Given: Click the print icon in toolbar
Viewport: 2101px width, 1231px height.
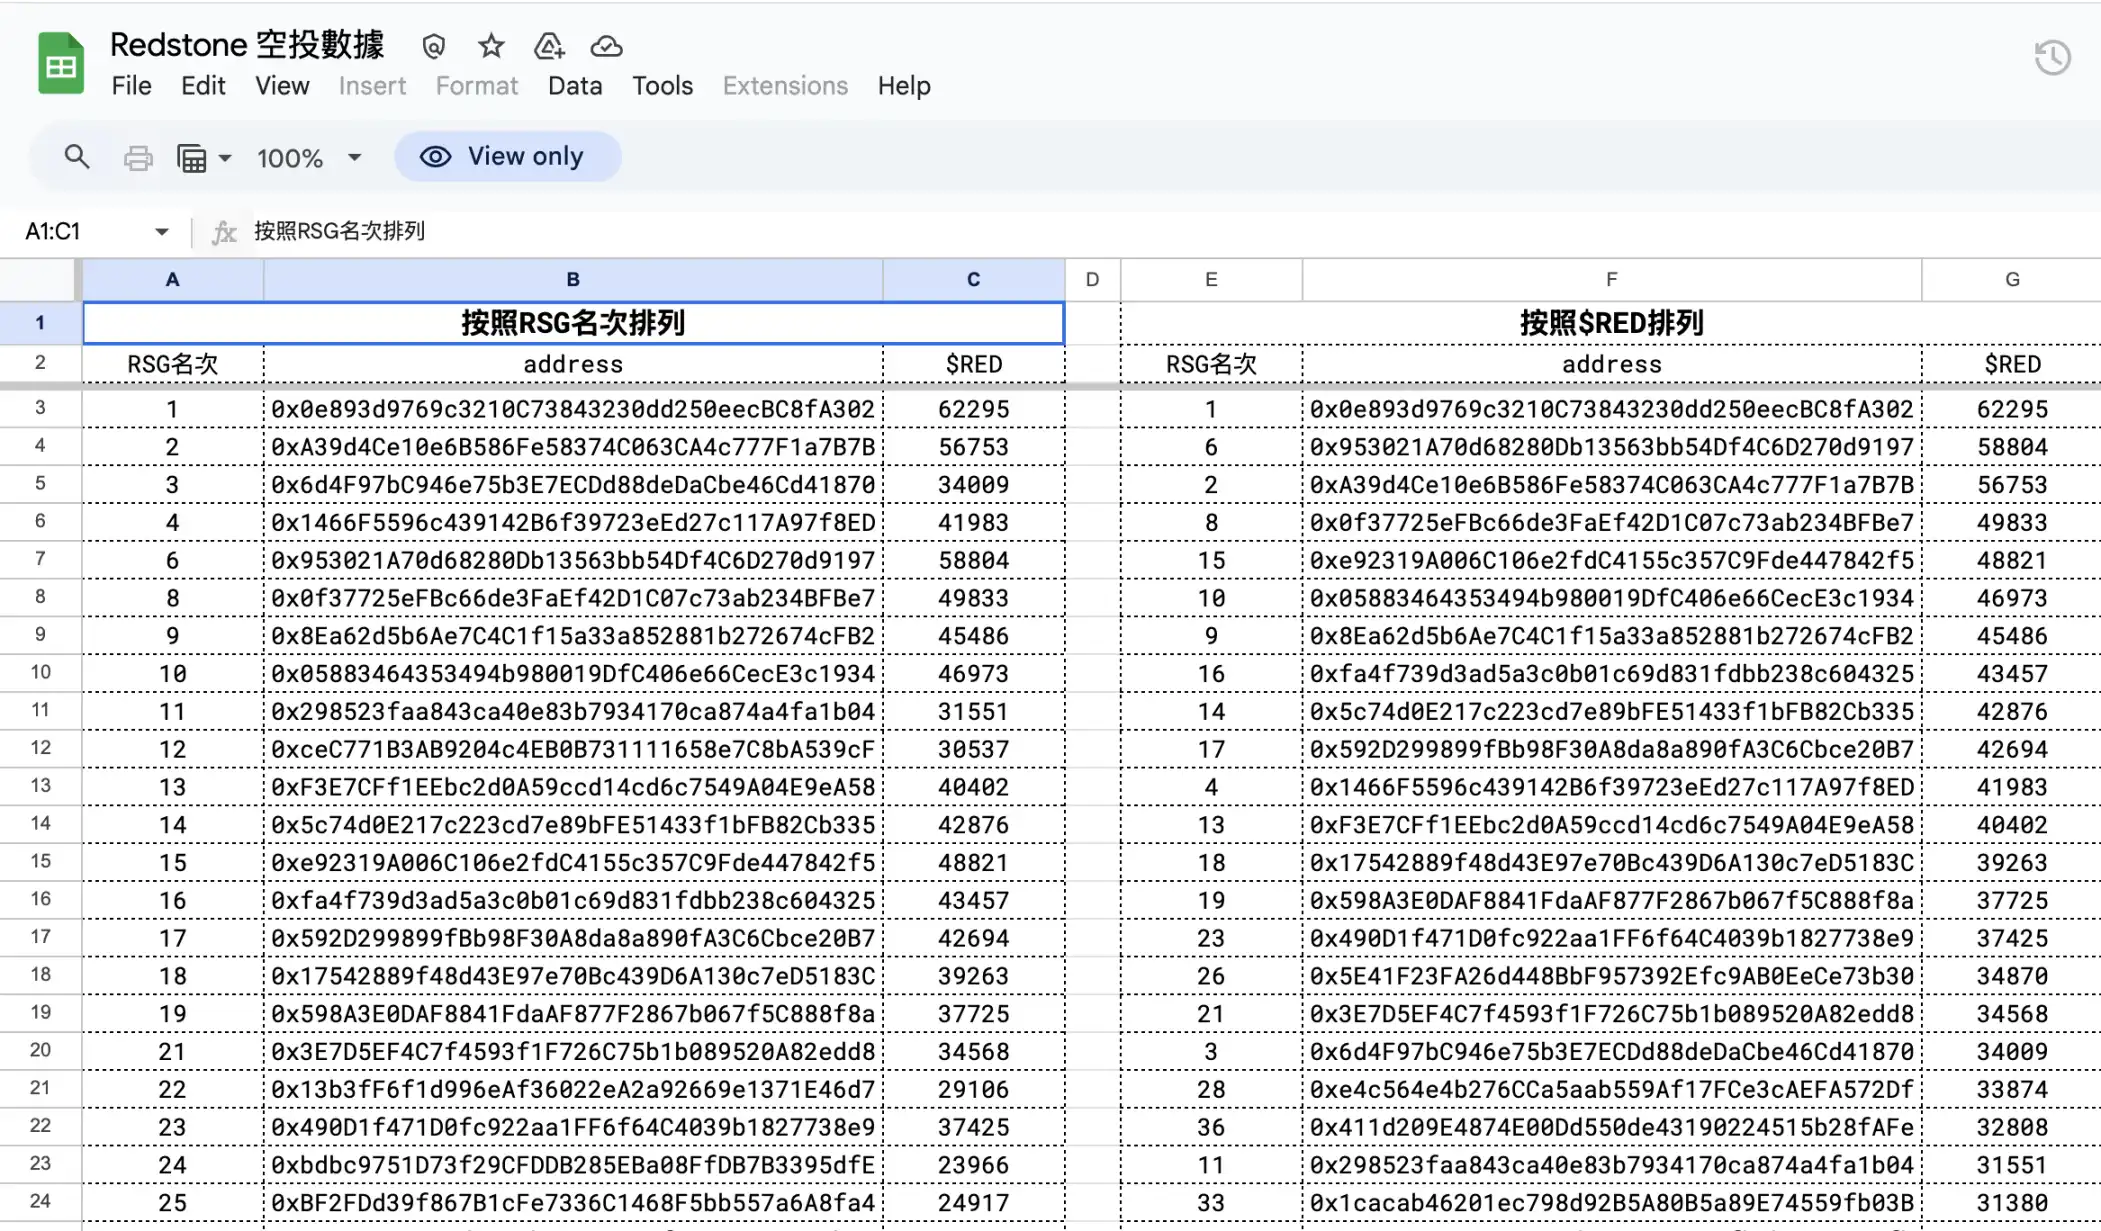Looking at the screenshot, I should tap(136, 157).
